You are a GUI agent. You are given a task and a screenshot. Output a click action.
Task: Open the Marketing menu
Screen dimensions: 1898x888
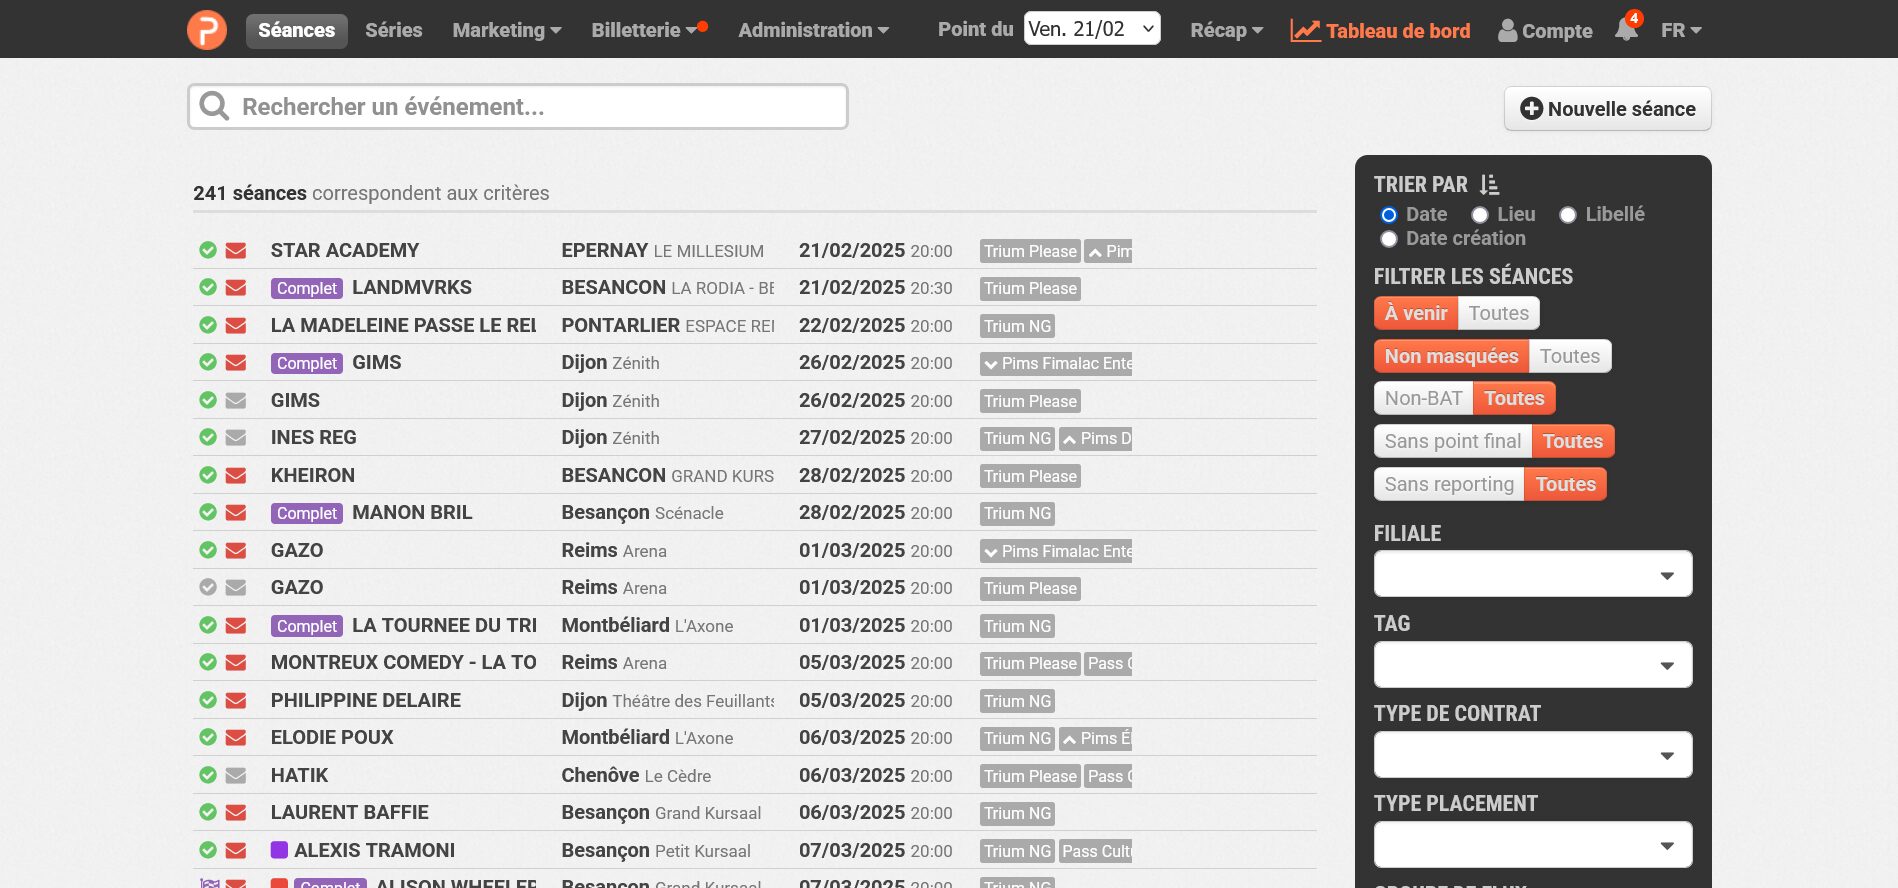(507, 31)
